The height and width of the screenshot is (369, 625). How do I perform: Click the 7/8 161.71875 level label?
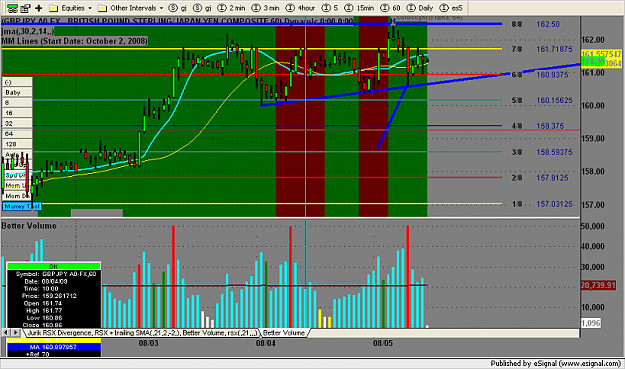coord(542,49)
